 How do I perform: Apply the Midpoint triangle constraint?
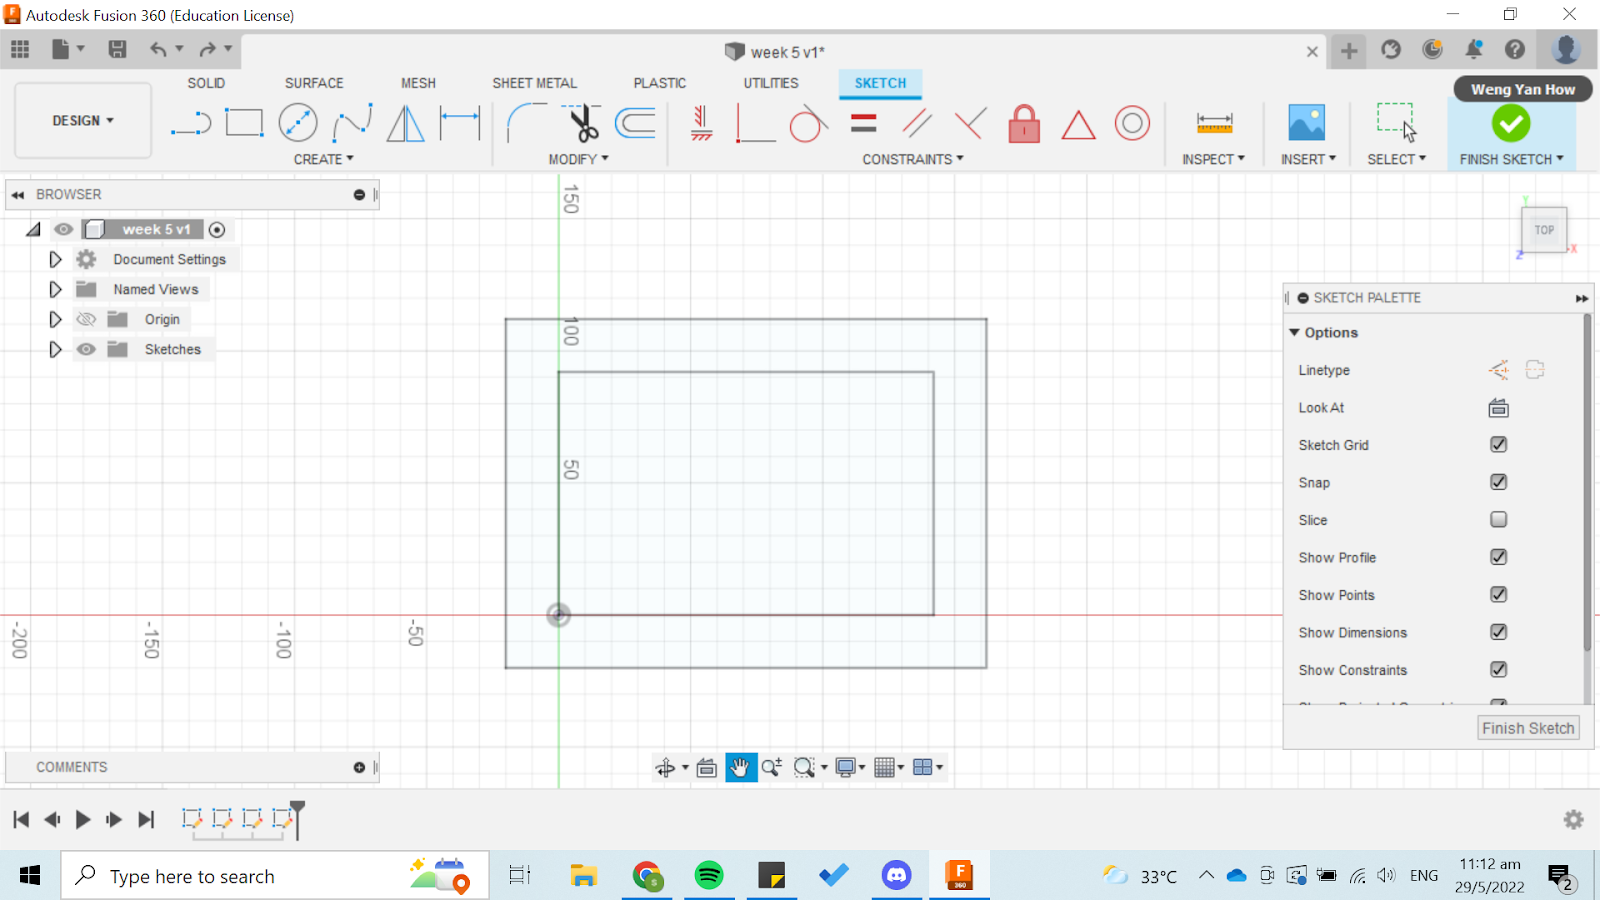[x=1078, y=125]
